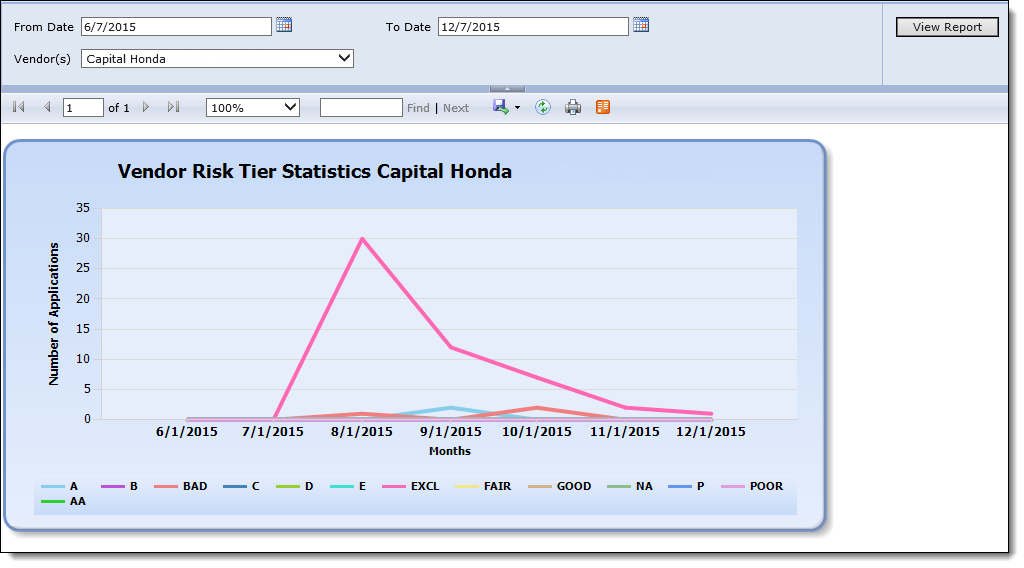
Task: Click the 6/1/2015 axis label
Action: coord(187,432)
